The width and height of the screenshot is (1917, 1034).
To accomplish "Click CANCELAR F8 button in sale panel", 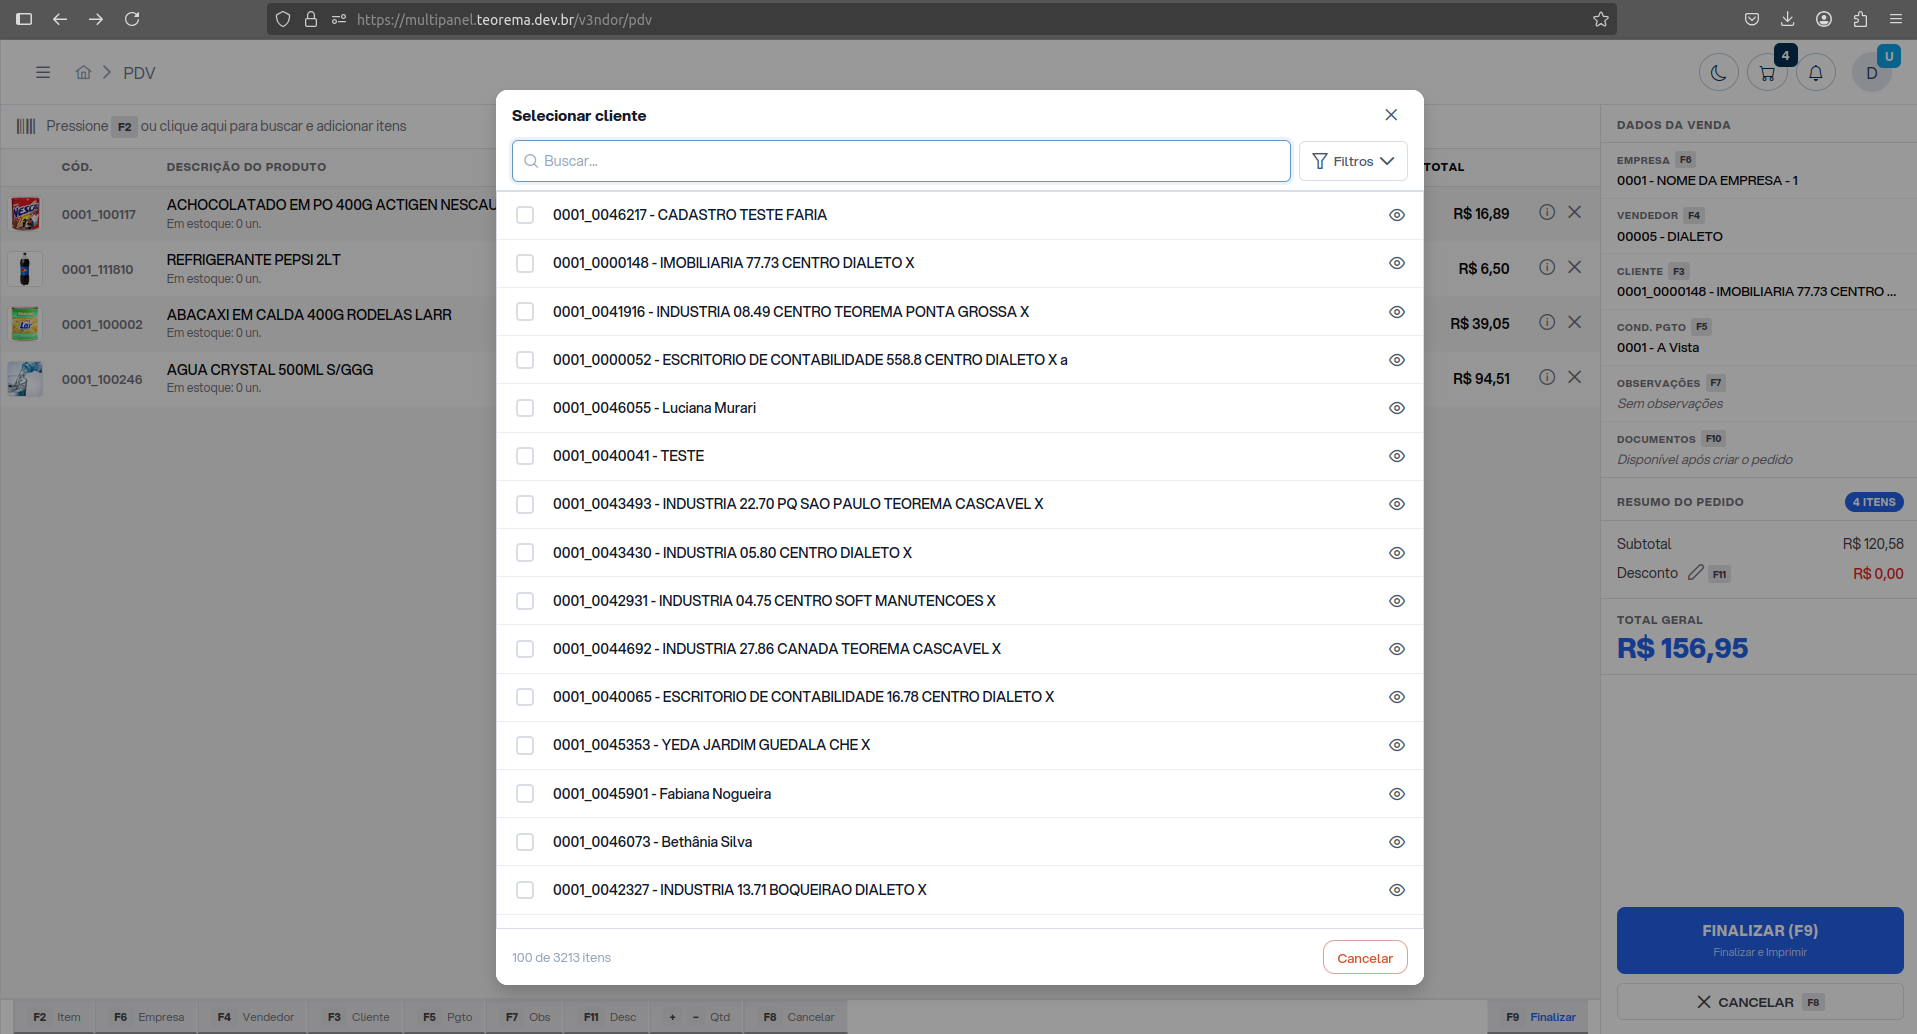I will pyautogui.click(x=1760, y=1002).
